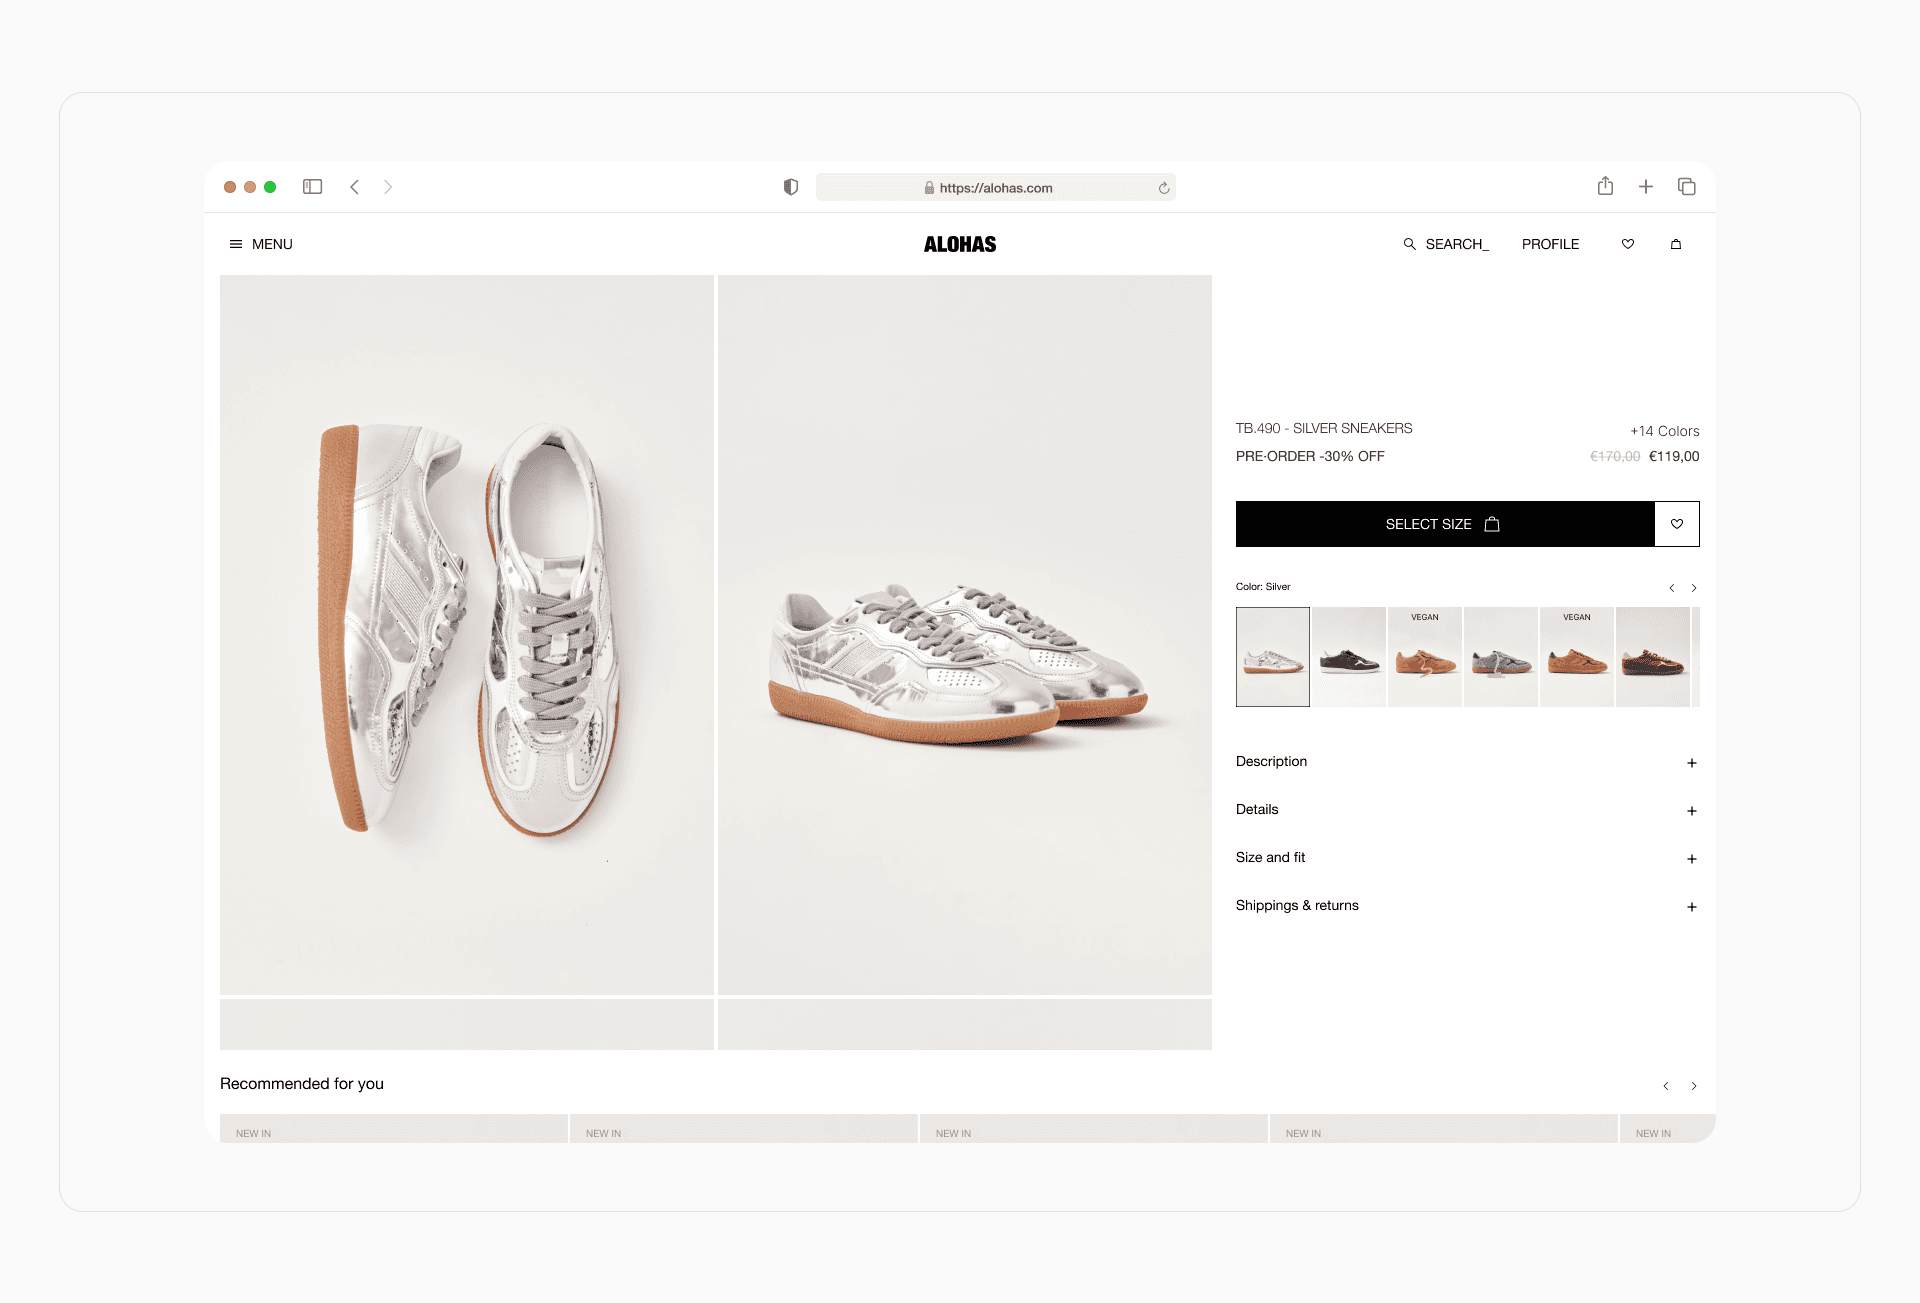The image size is (1920, 1303).
Task: Open a new browser tab with plus icon
Action: tap(1646, 187)
